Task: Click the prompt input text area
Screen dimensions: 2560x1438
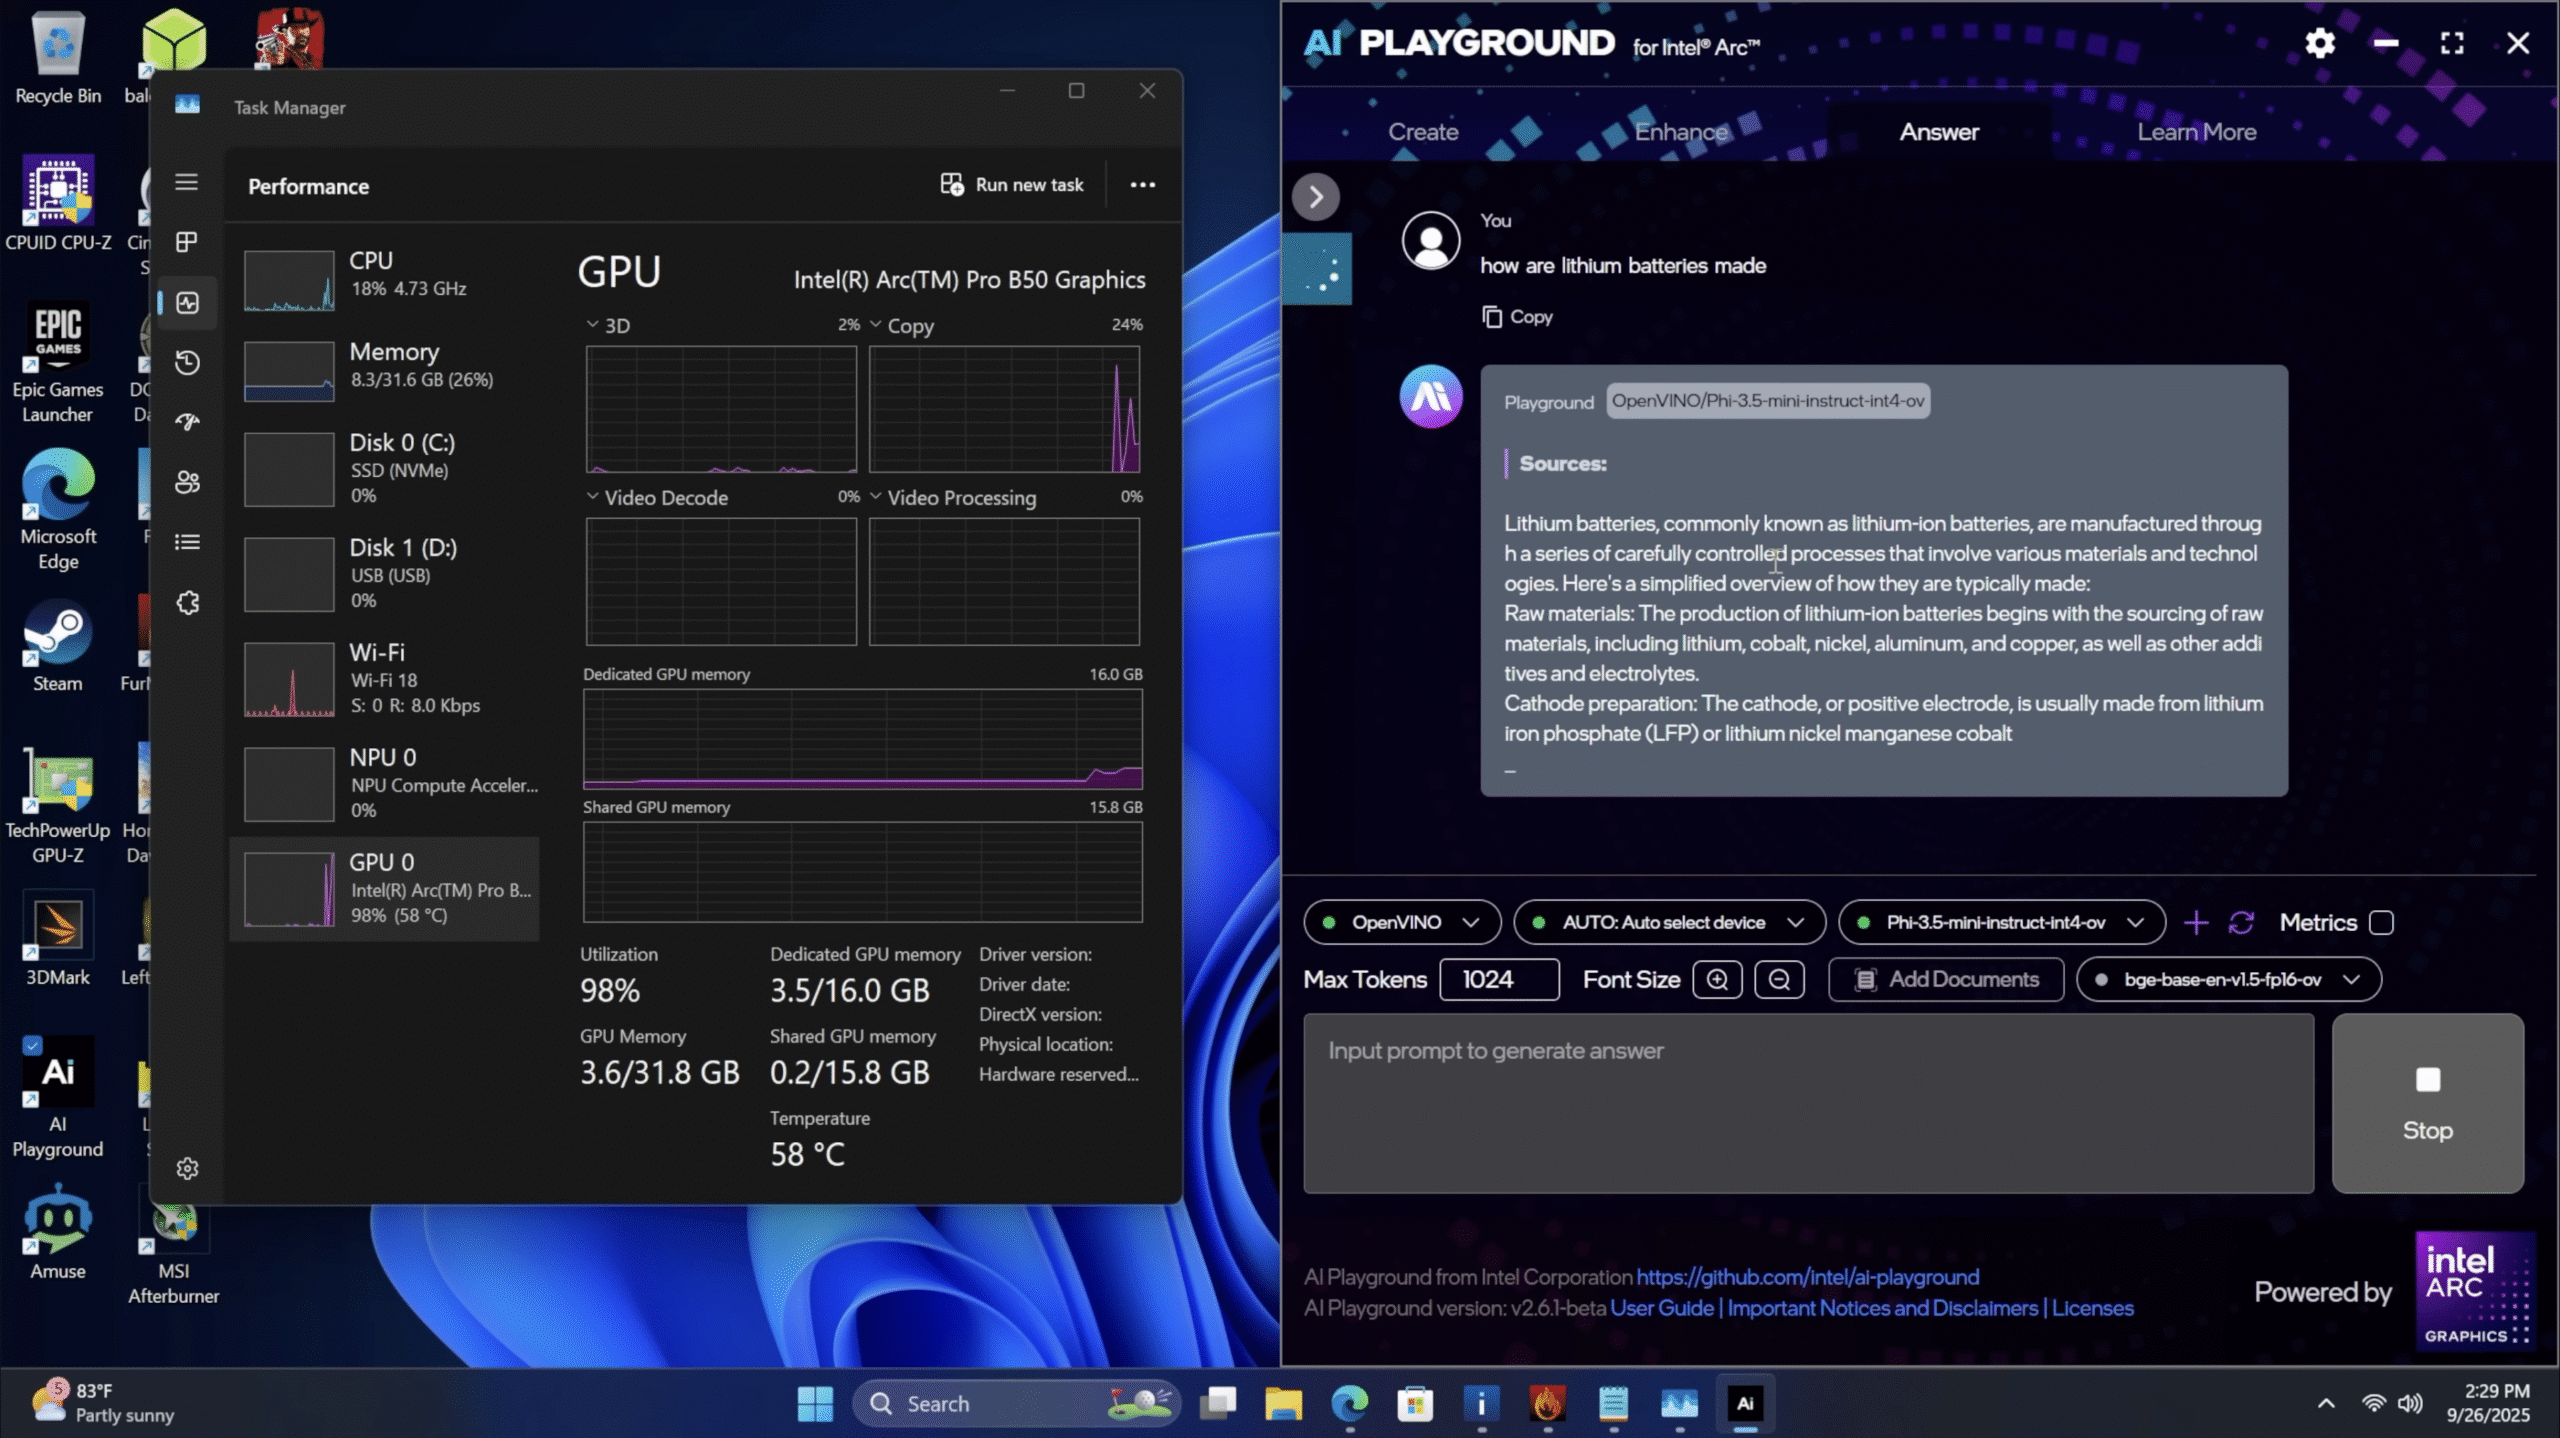Action: 1808,1103
